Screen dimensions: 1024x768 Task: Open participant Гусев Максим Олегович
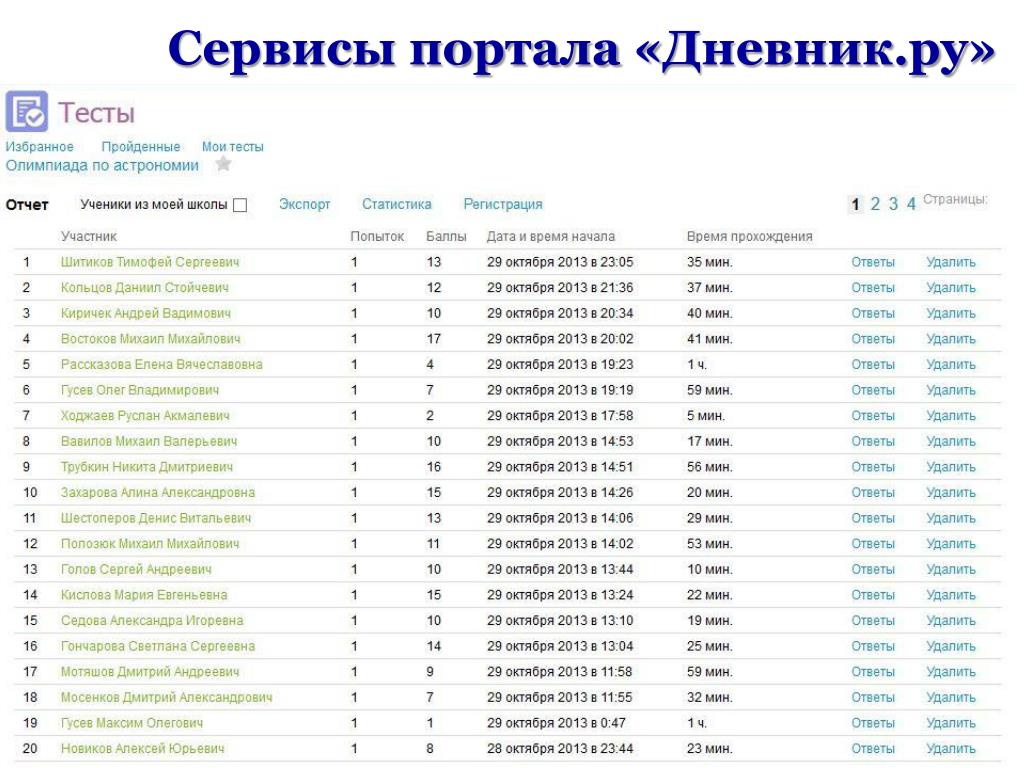(x=132, y=723)
